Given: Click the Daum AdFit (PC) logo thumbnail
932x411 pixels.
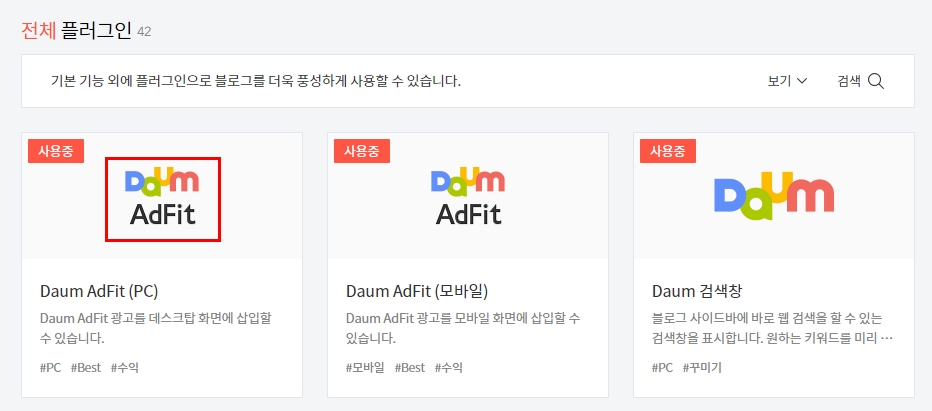Looking at the screenshot, I should coord(162,197).
